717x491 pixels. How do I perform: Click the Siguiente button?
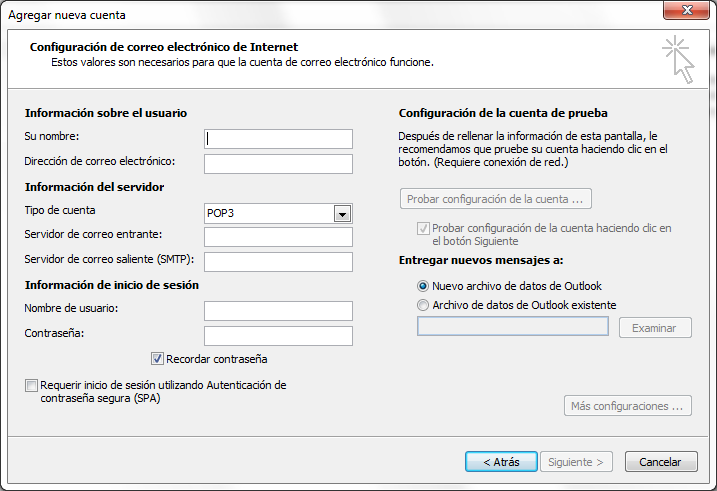pyautogui.click(x=578, y=462)
